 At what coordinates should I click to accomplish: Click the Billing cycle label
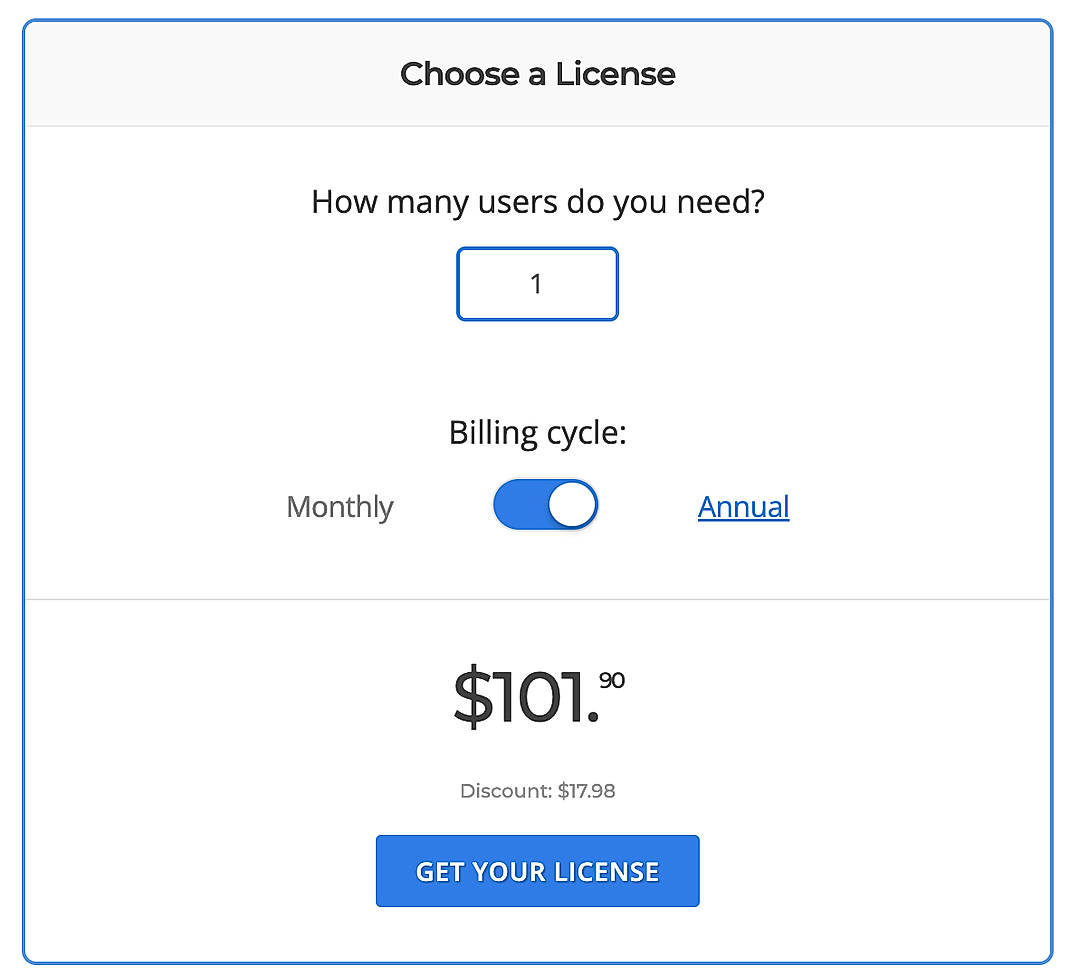click(x=537, y=432)
